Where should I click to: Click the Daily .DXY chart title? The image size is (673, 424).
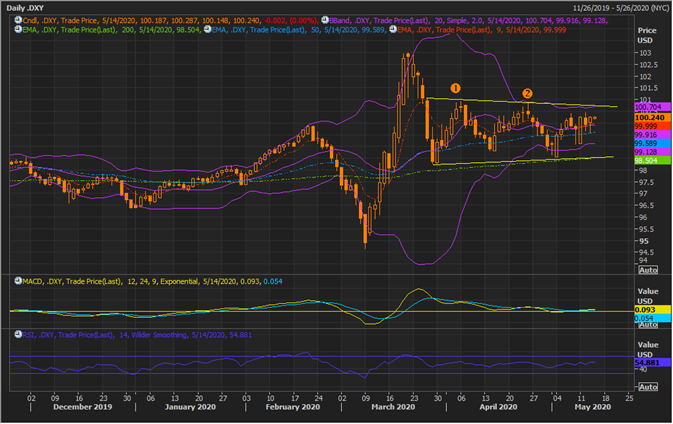tap(25, 8)
